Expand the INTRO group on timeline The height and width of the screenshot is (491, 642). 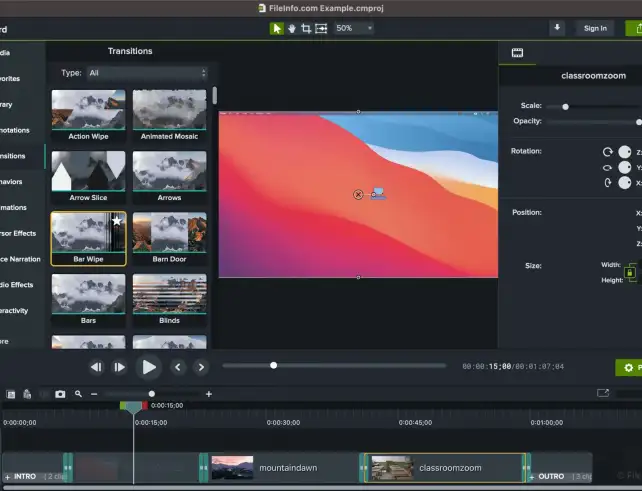click(7, 477)
